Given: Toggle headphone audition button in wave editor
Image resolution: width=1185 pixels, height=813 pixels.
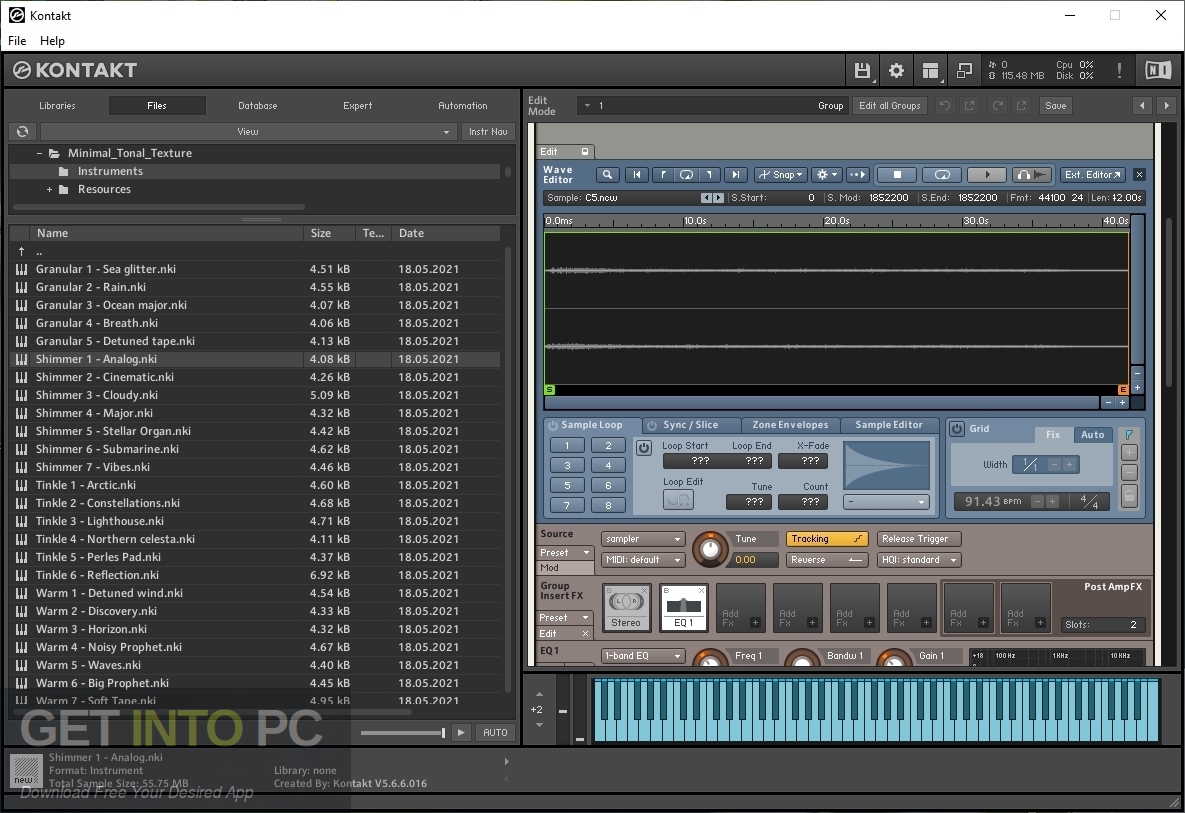Looking at the screenshot, I should [1032, 175].
